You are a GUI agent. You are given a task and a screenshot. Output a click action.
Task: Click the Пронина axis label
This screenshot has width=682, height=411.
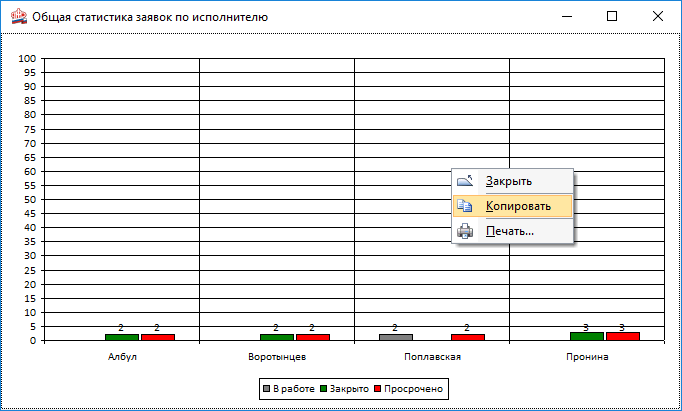586,356
